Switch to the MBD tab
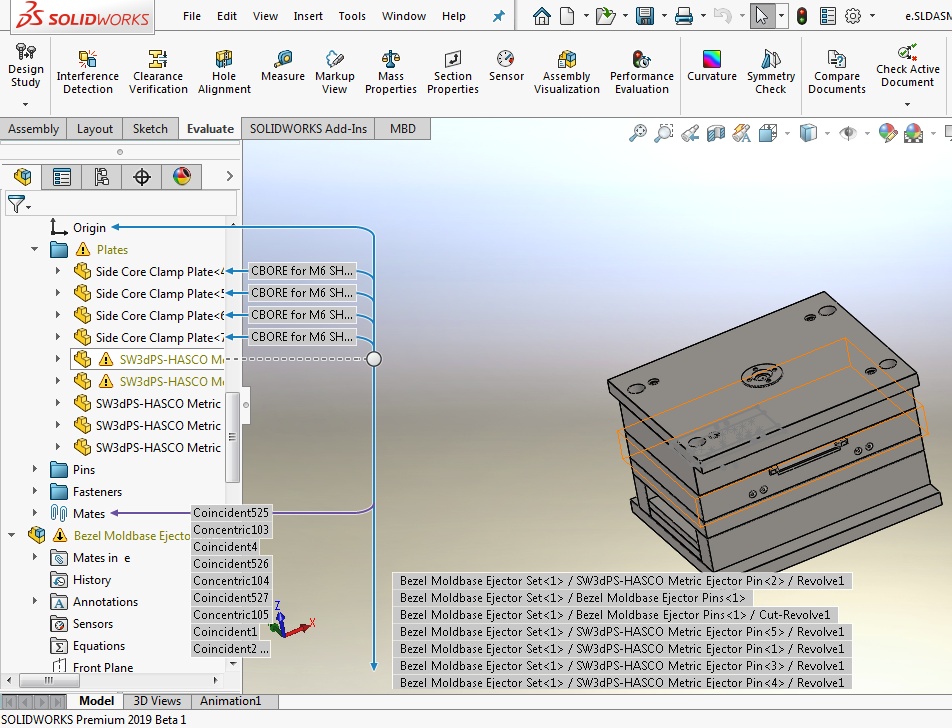This screenshot has height=728, width=952. click(x=403, y=129)
